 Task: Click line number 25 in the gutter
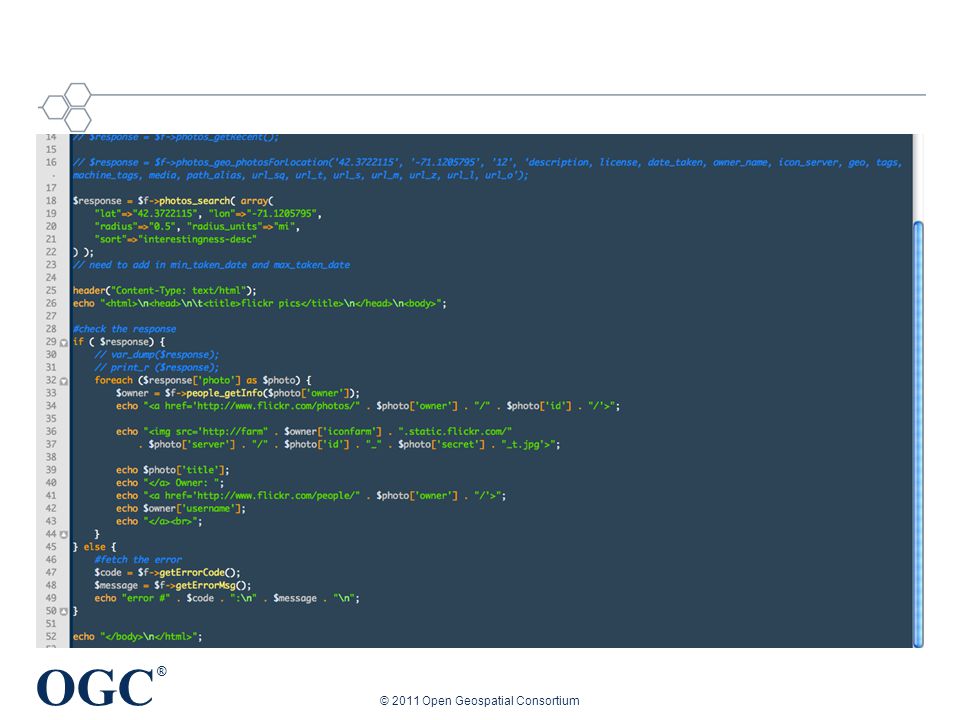(x=51, y=290)
